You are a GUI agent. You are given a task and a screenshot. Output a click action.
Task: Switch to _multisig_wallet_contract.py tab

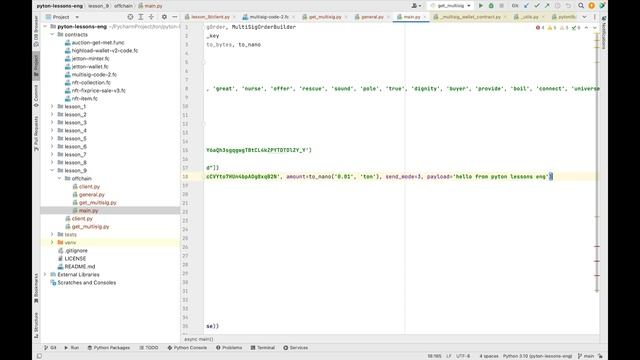pyautogui.click(x=470, y=17)
